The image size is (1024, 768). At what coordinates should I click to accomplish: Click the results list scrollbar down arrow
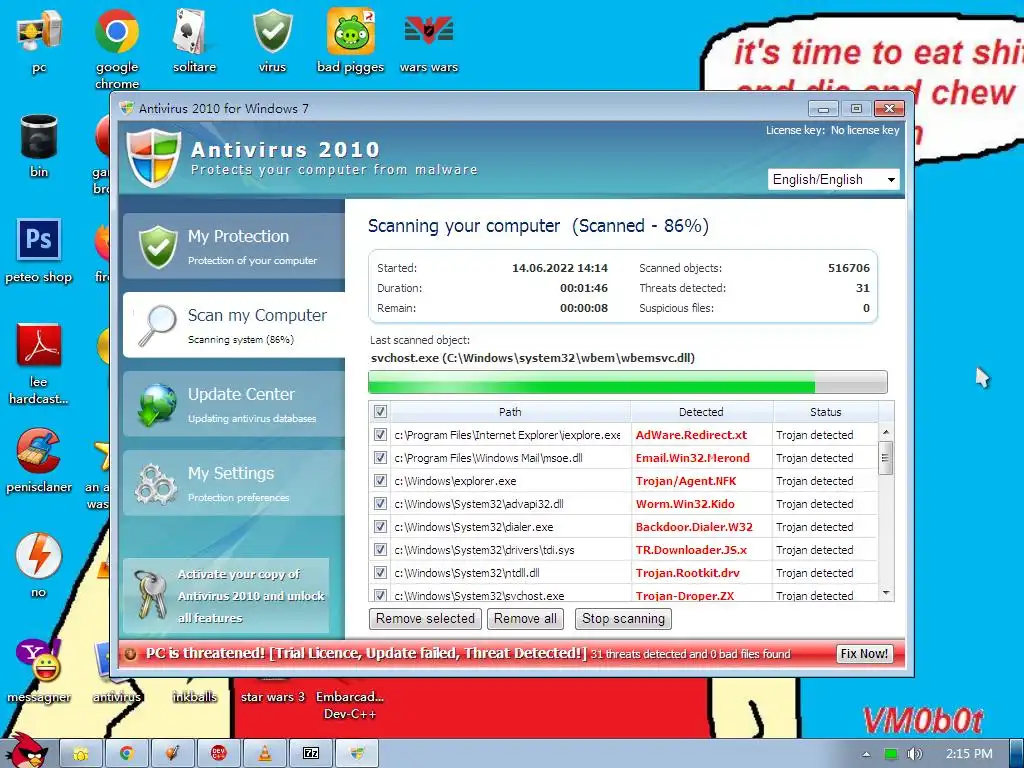click(886, 593)
